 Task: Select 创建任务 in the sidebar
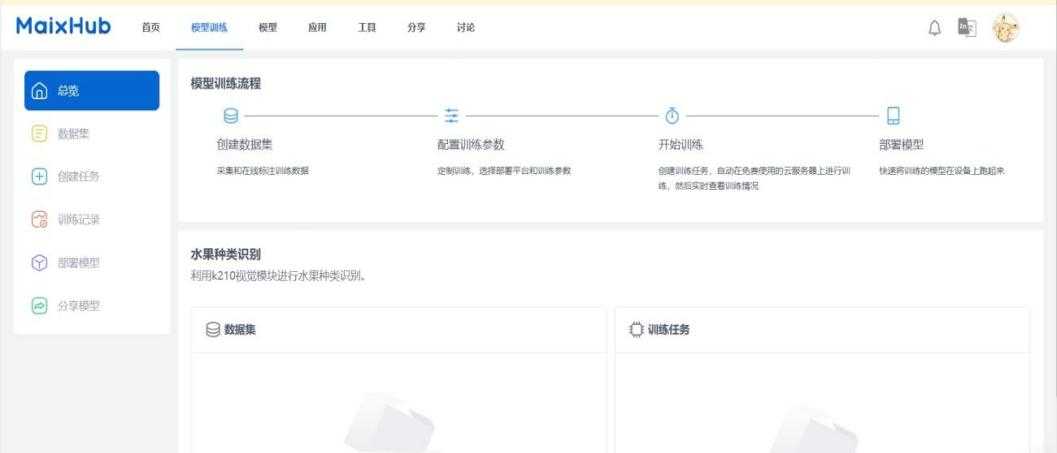tap(76, 177)
